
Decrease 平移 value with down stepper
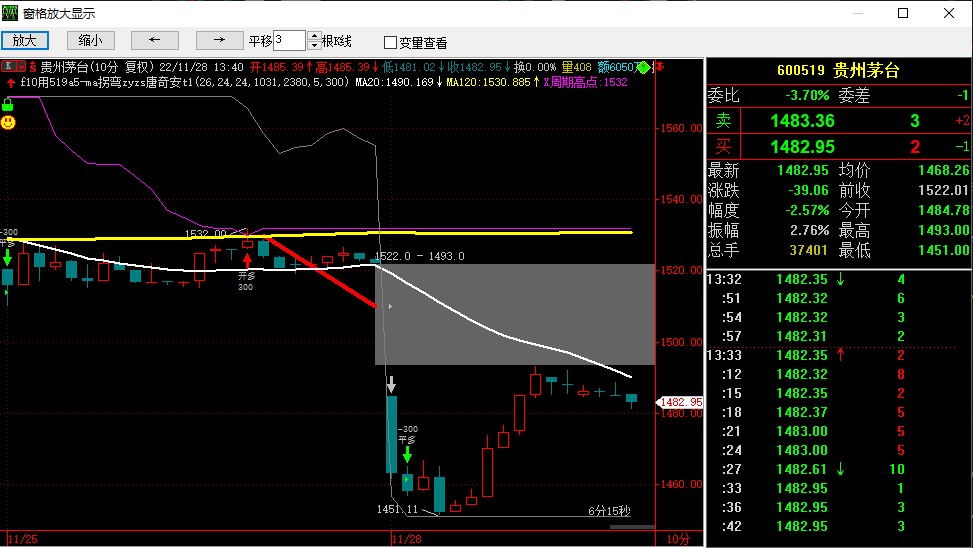314,45
